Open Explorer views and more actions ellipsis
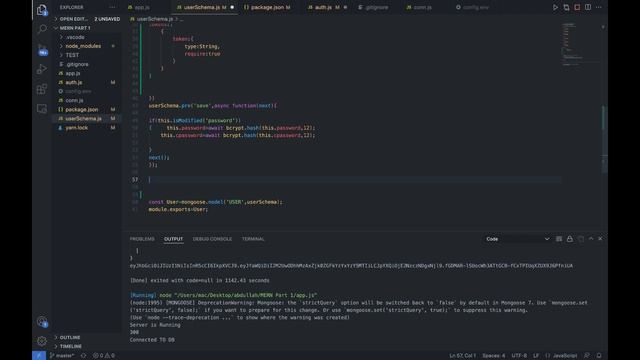The image size is (640, 360). coord(112,7)
